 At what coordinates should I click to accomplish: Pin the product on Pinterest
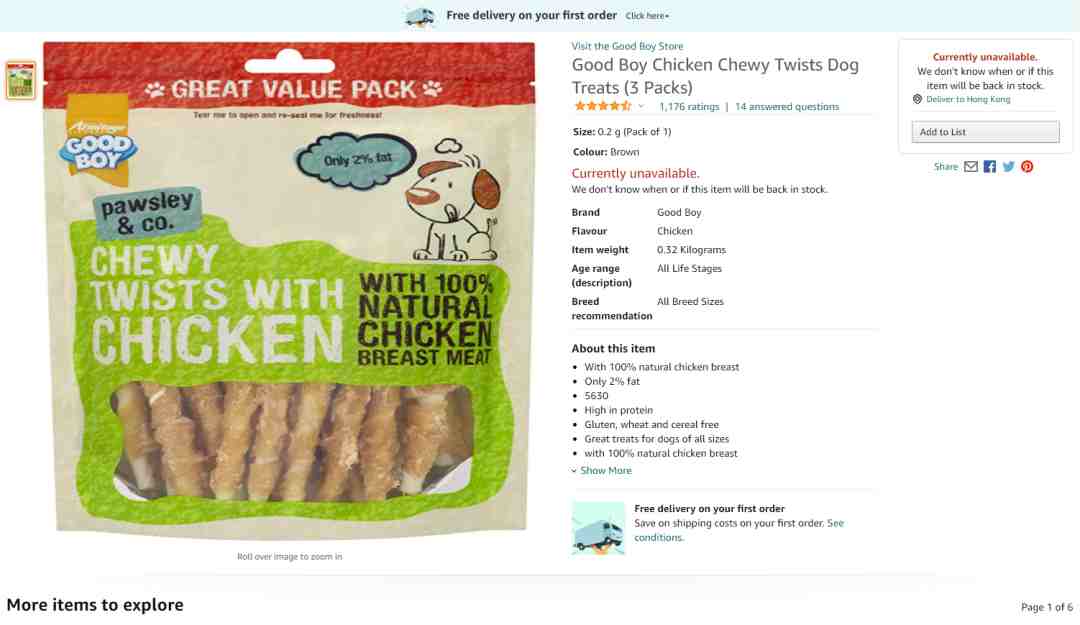pyautogui.click(x=1027, y=167)
